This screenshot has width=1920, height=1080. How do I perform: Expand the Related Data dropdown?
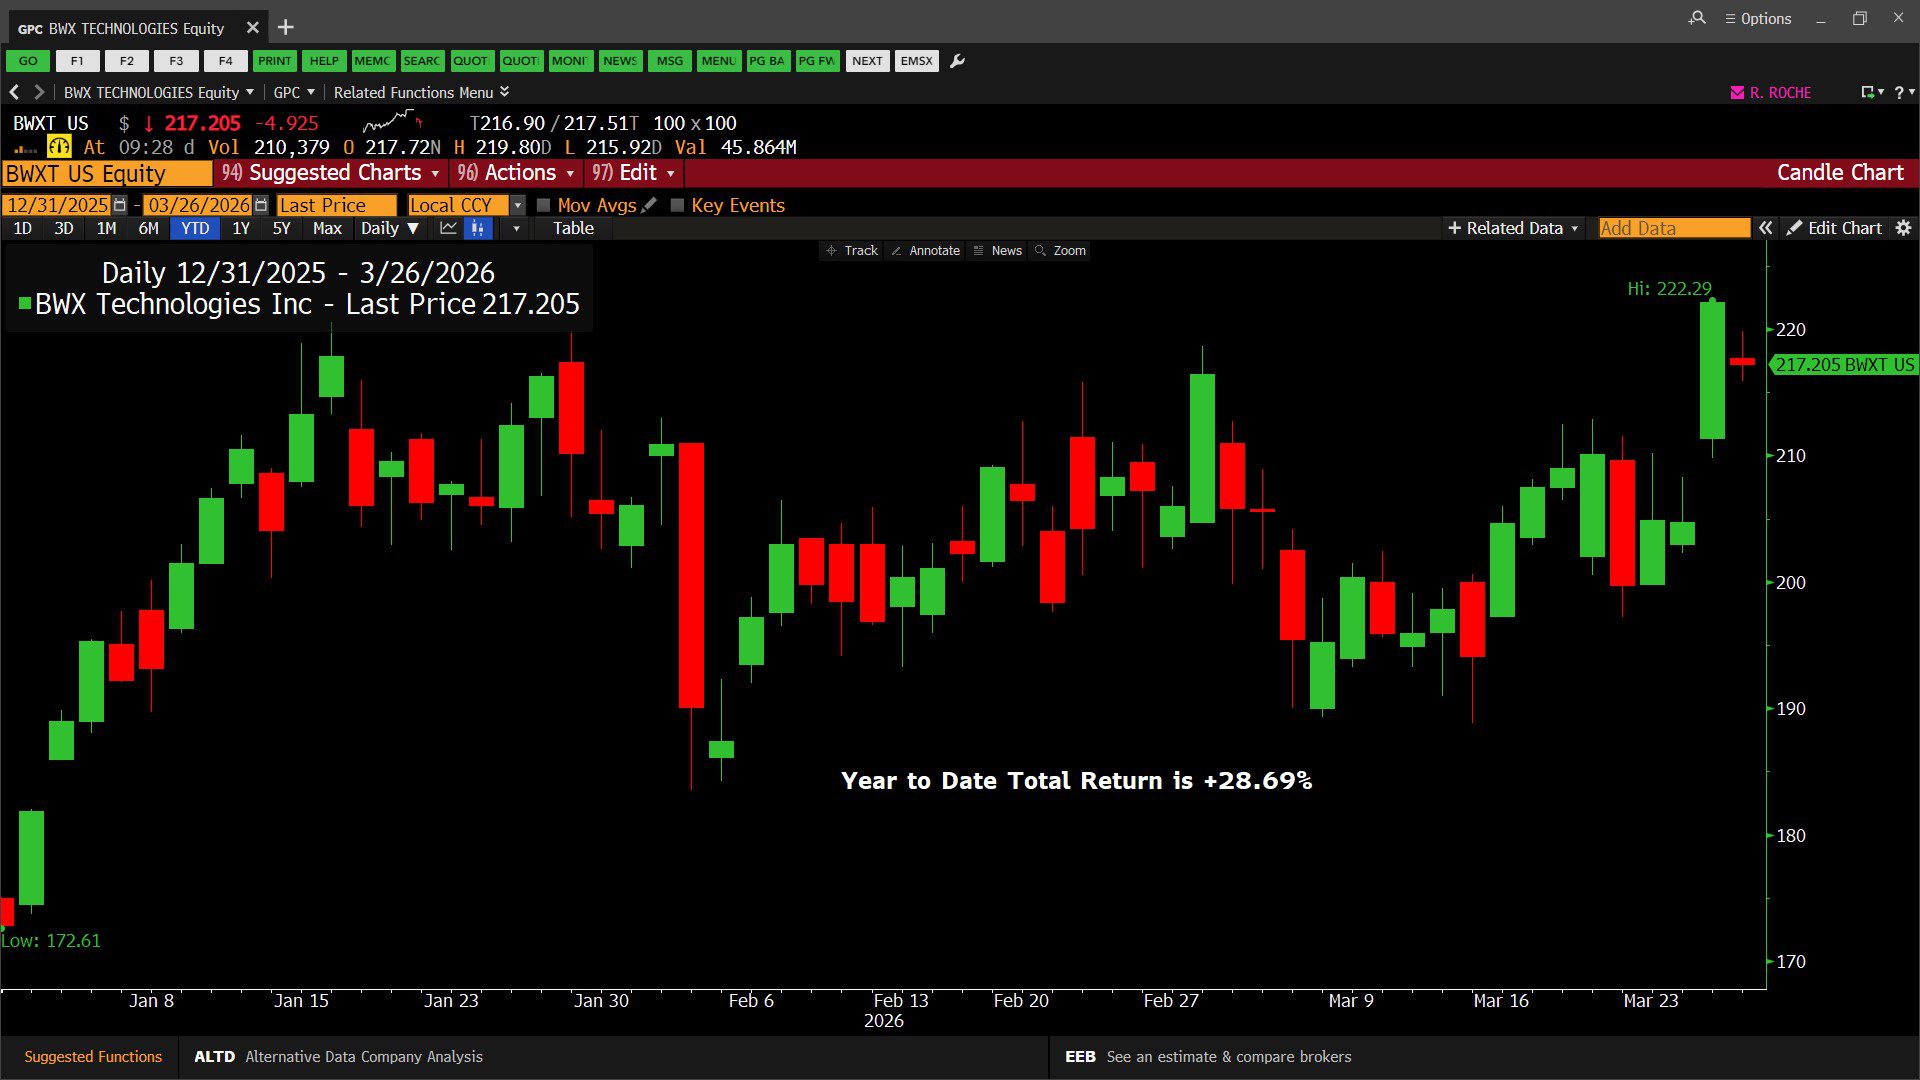coord(1513,228)
